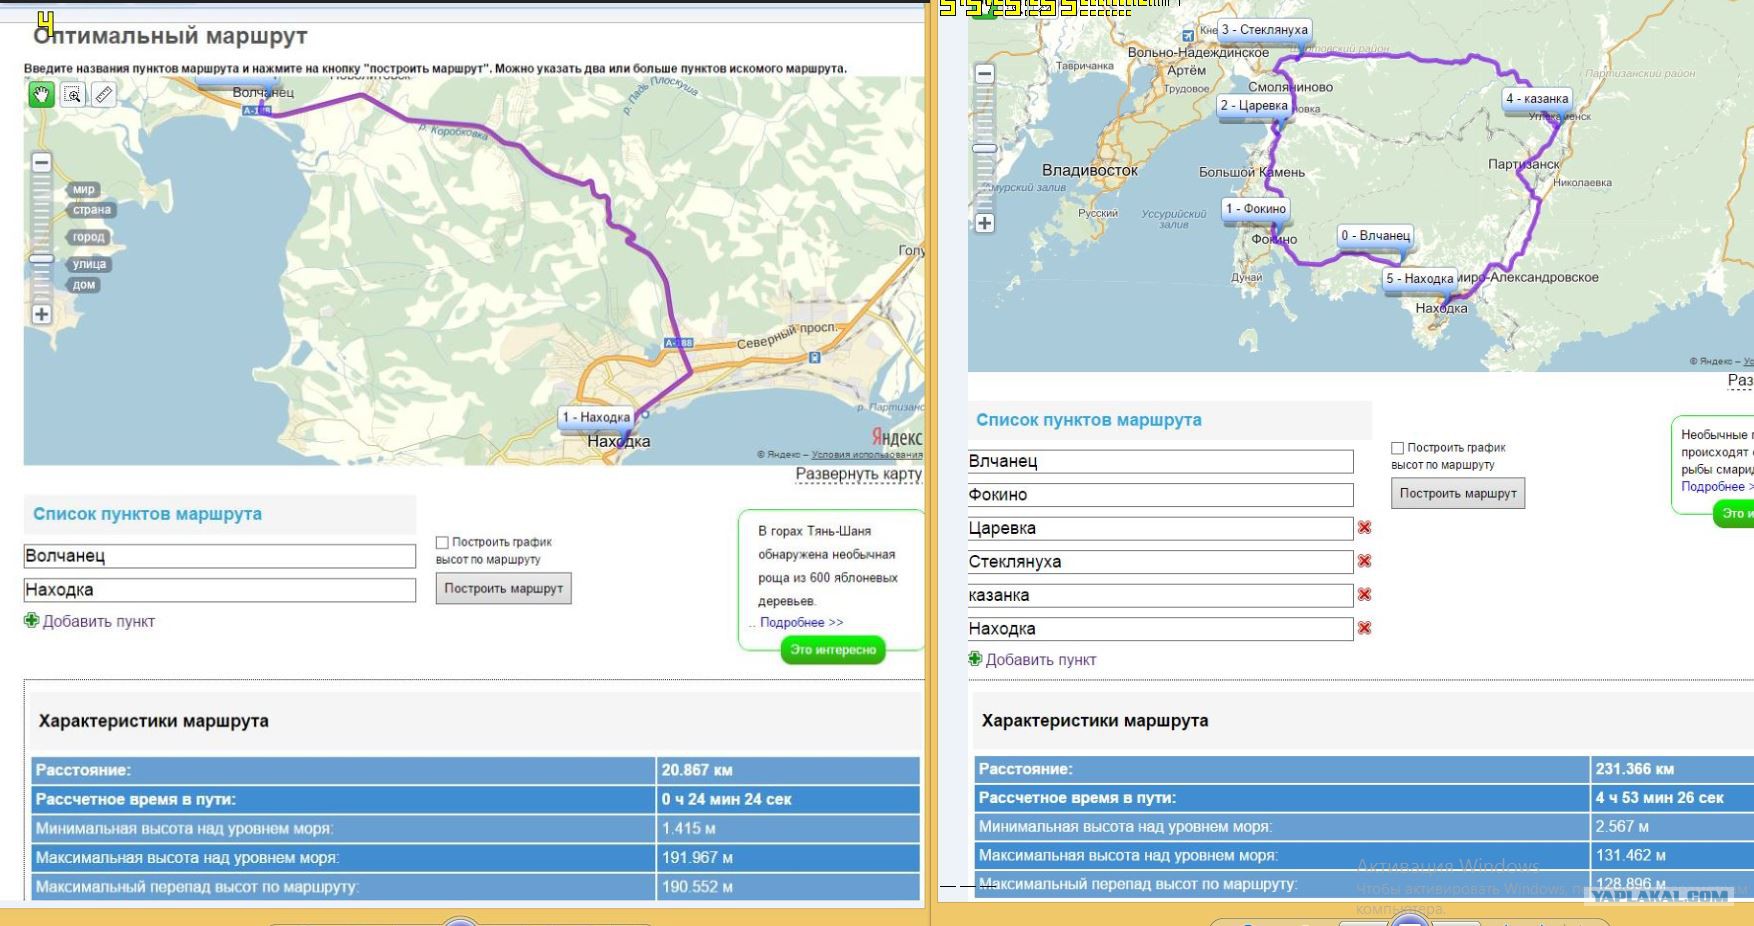Image resolution: width=1754 pixels, height=926 pixels.
Task: Click the left map zoom slider handle
Action: pyautogui.click(x=41, y=259)
